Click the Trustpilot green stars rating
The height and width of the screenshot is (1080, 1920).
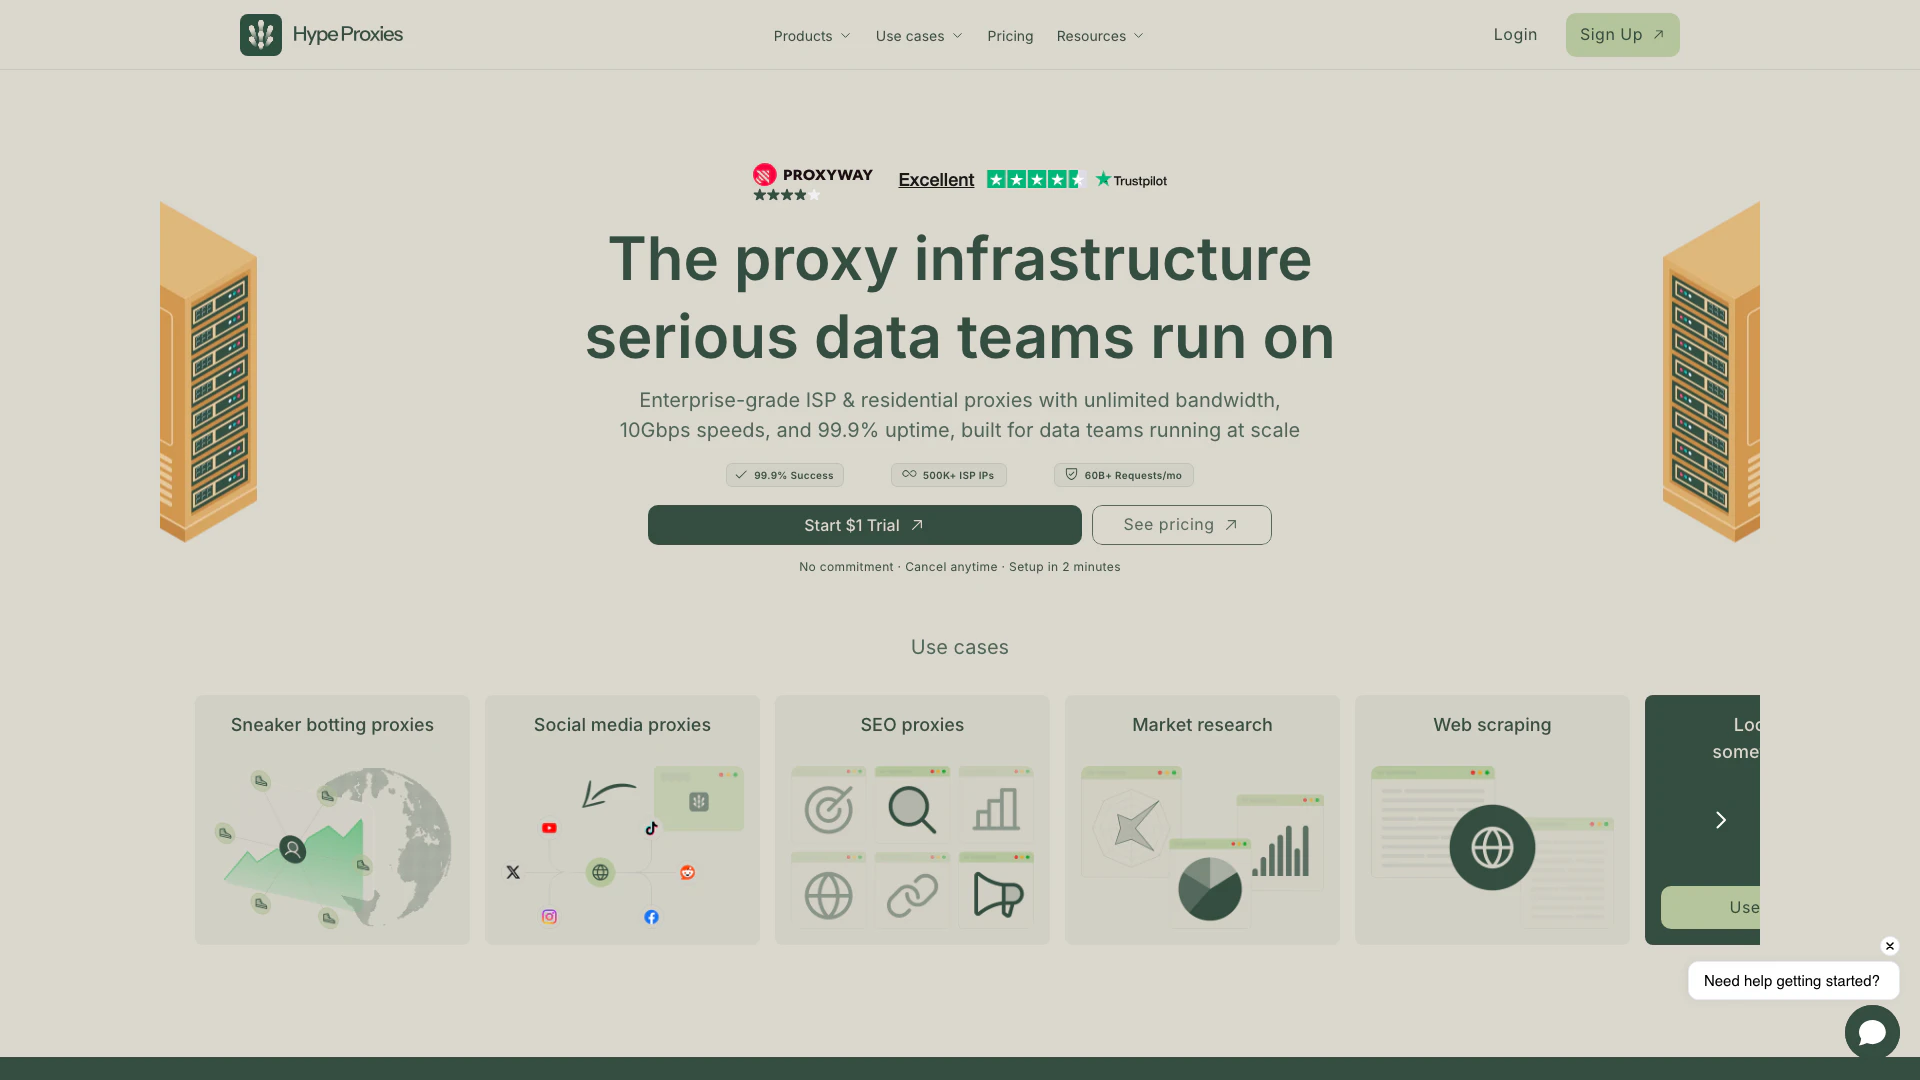1035,180
